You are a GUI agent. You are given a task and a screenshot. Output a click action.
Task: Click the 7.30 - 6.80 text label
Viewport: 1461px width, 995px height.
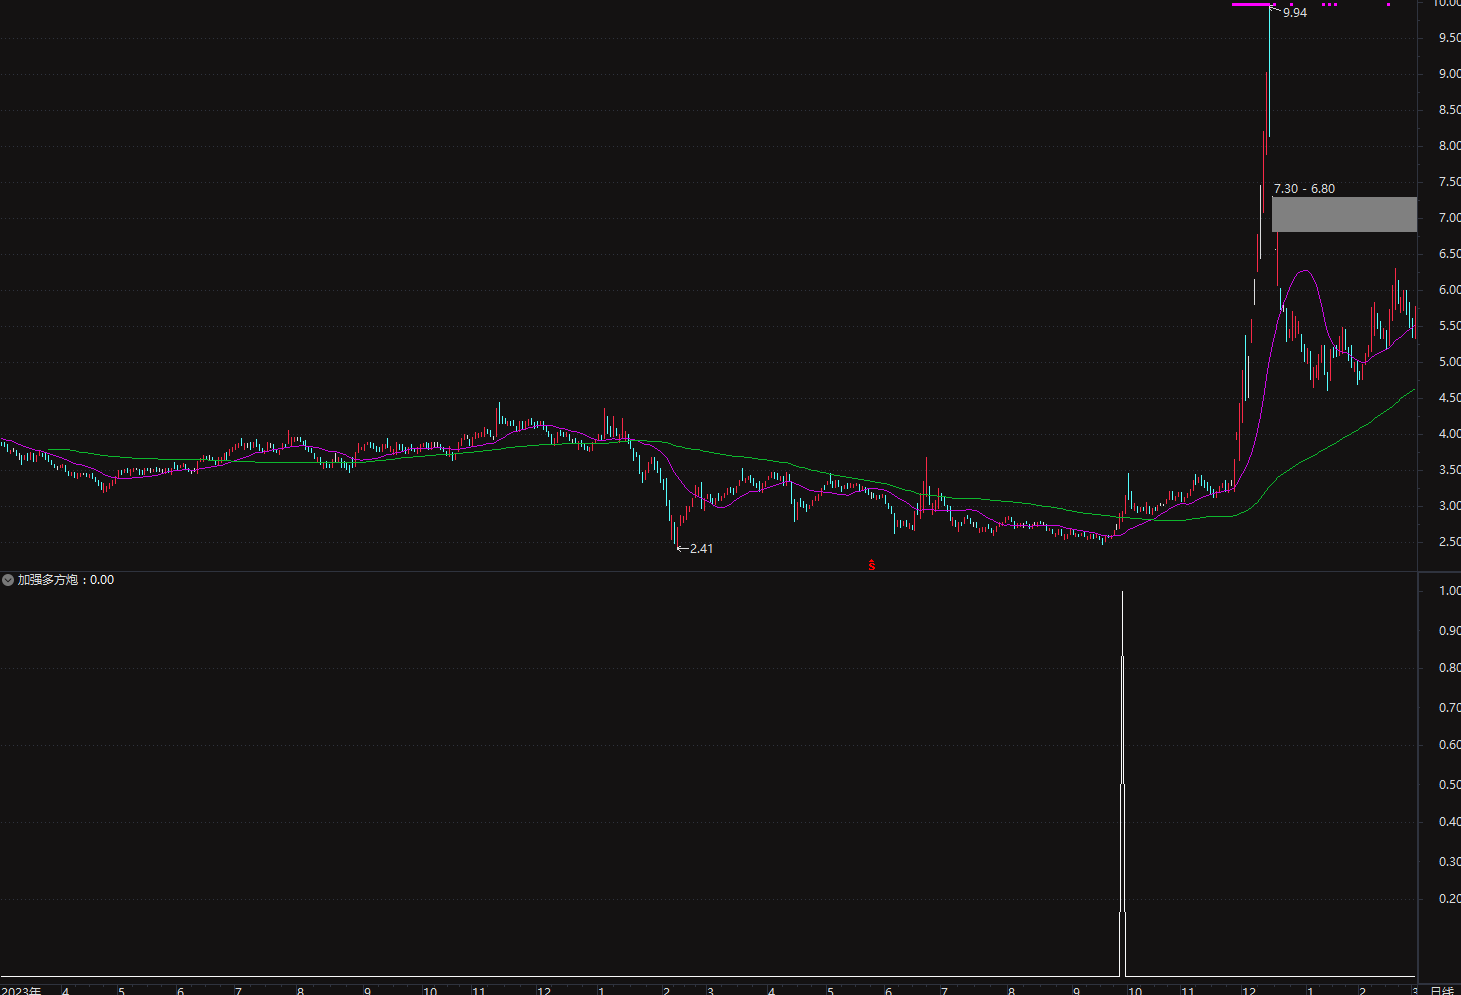[x=1304, y=189]
